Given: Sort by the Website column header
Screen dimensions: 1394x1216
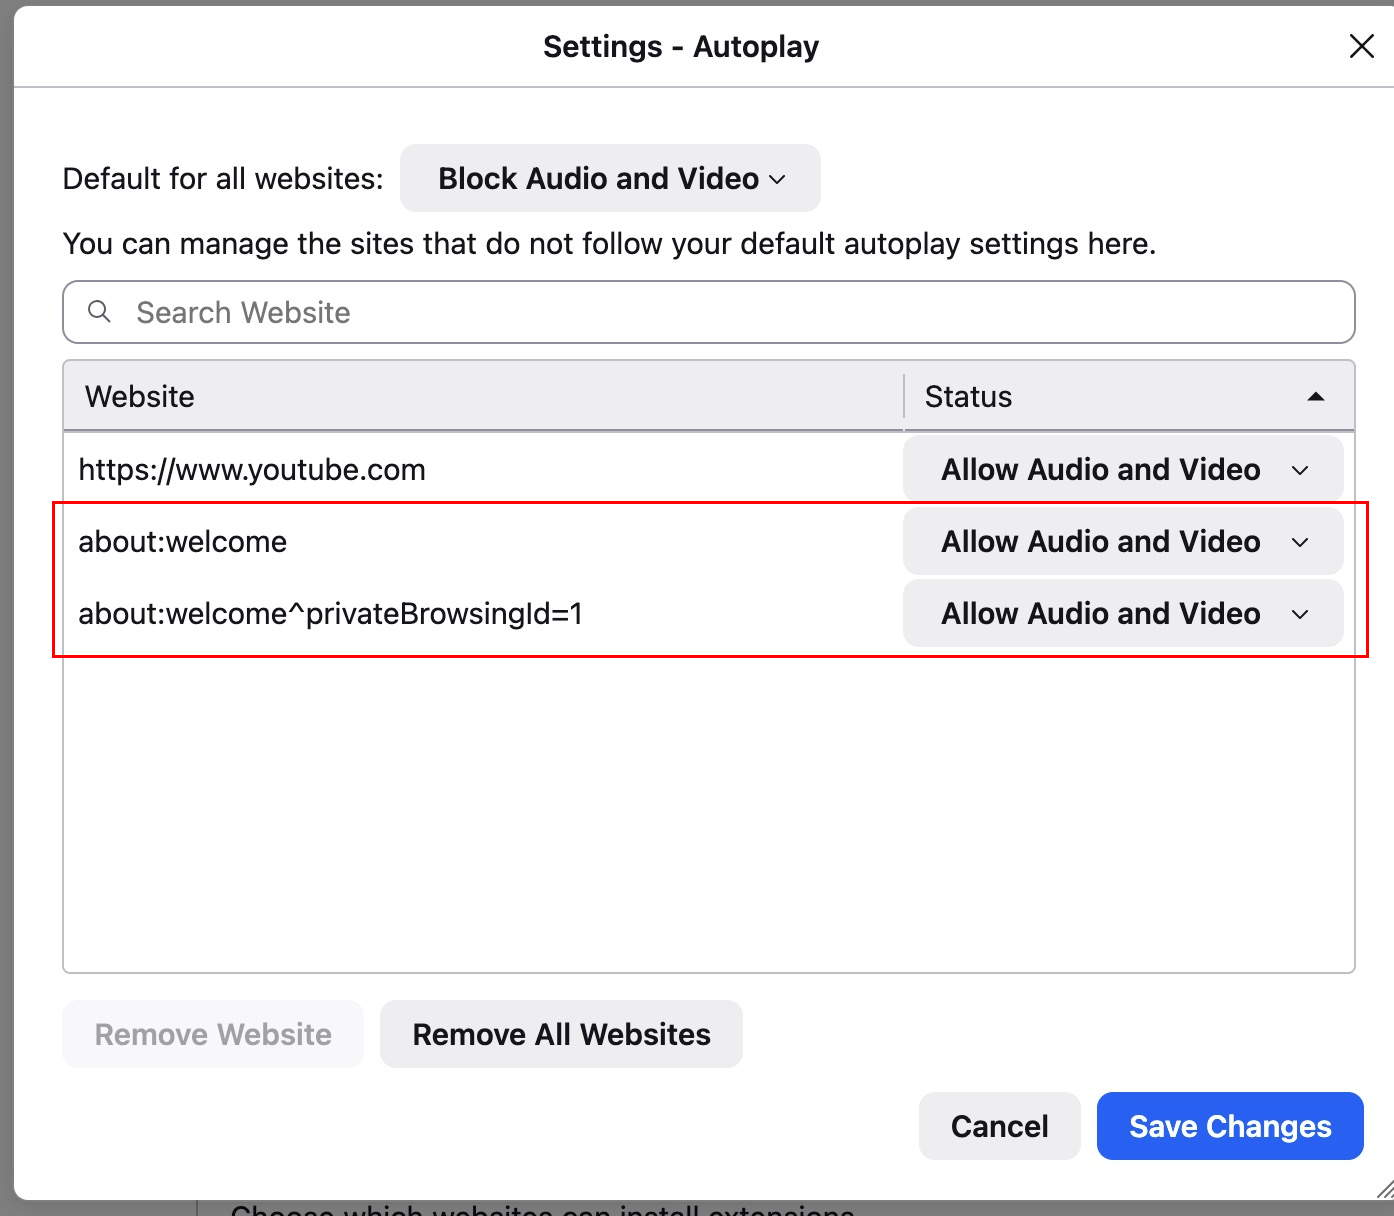Looking at the screenshot, I should [x=480, y=397].
